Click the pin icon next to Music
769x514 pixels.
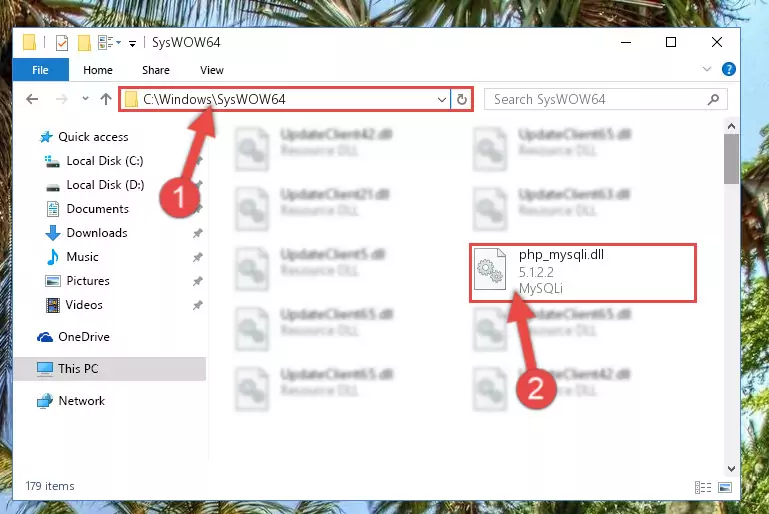pyautogui.click(x=198, y=257)
